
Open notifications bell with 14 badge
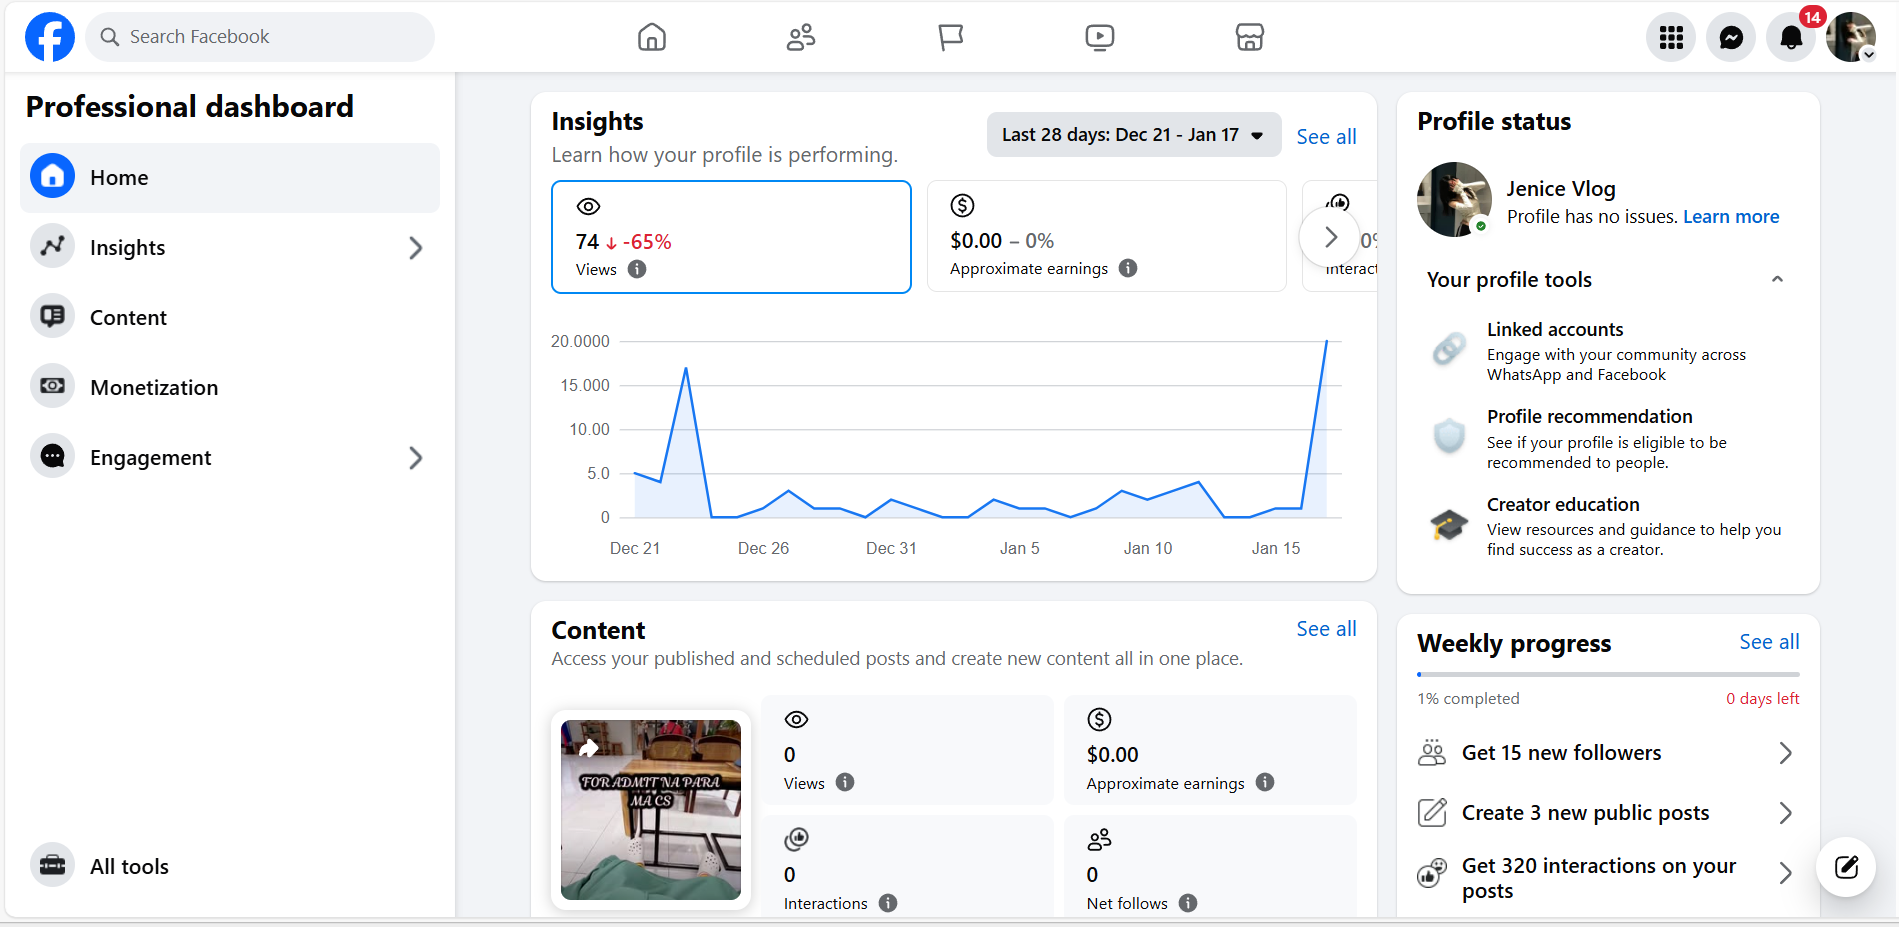[1791, 37]
